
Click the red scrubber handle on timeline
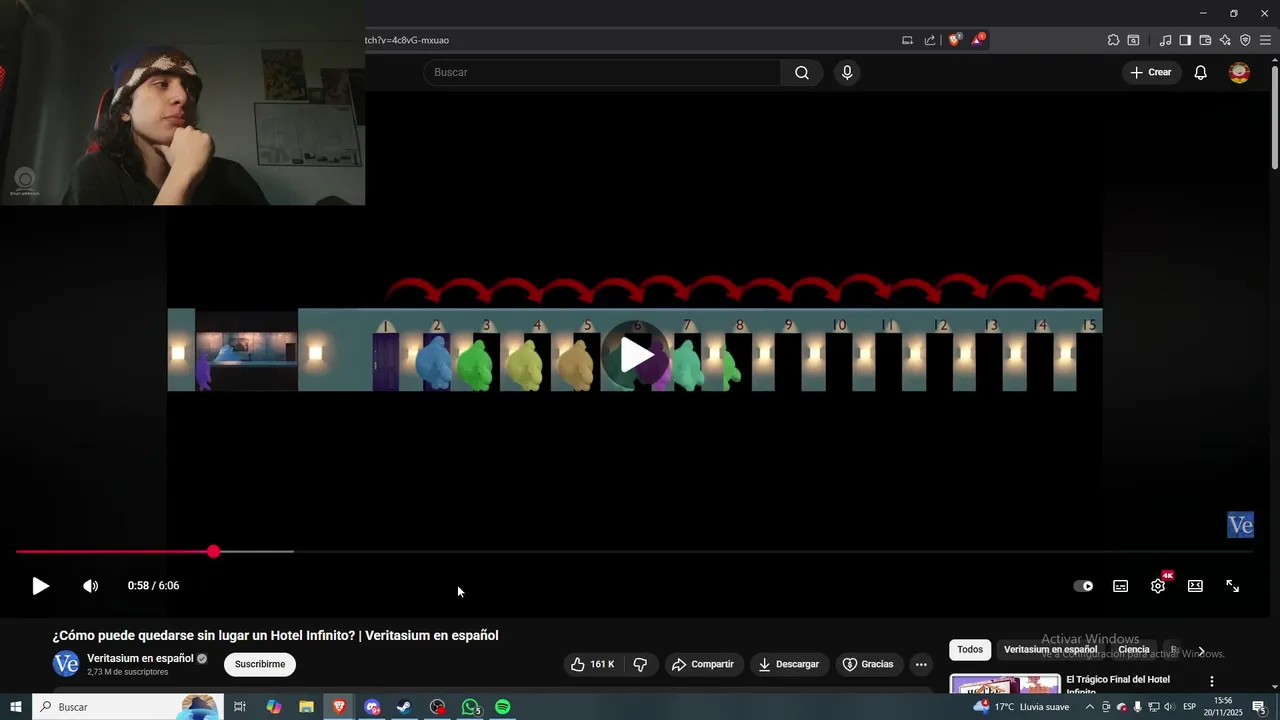coord(214,551)
